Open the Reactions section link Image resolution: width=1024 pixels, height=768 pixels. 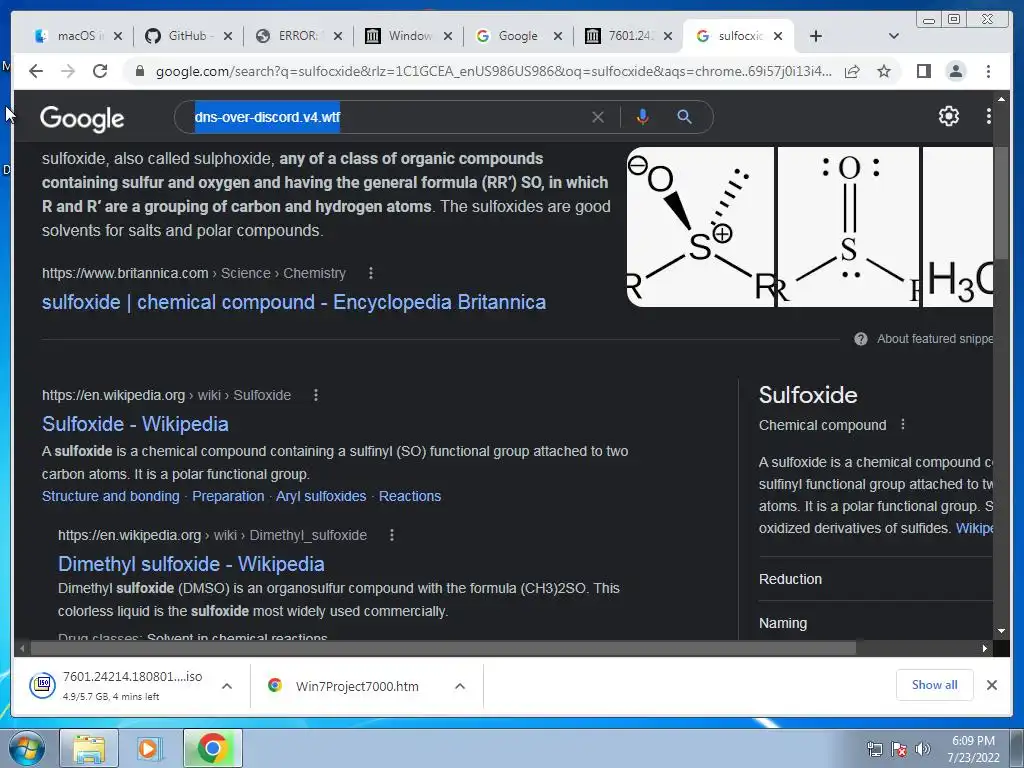[x=409, y=496]
